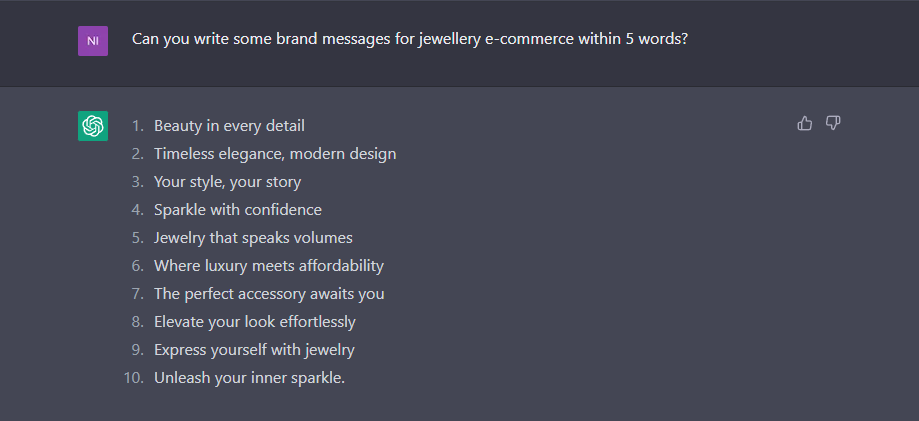The height and width of the screenshot is (421, 919).
Task: Click 'Jewelry that speaks volumes' text
Action: click(253, 237)
